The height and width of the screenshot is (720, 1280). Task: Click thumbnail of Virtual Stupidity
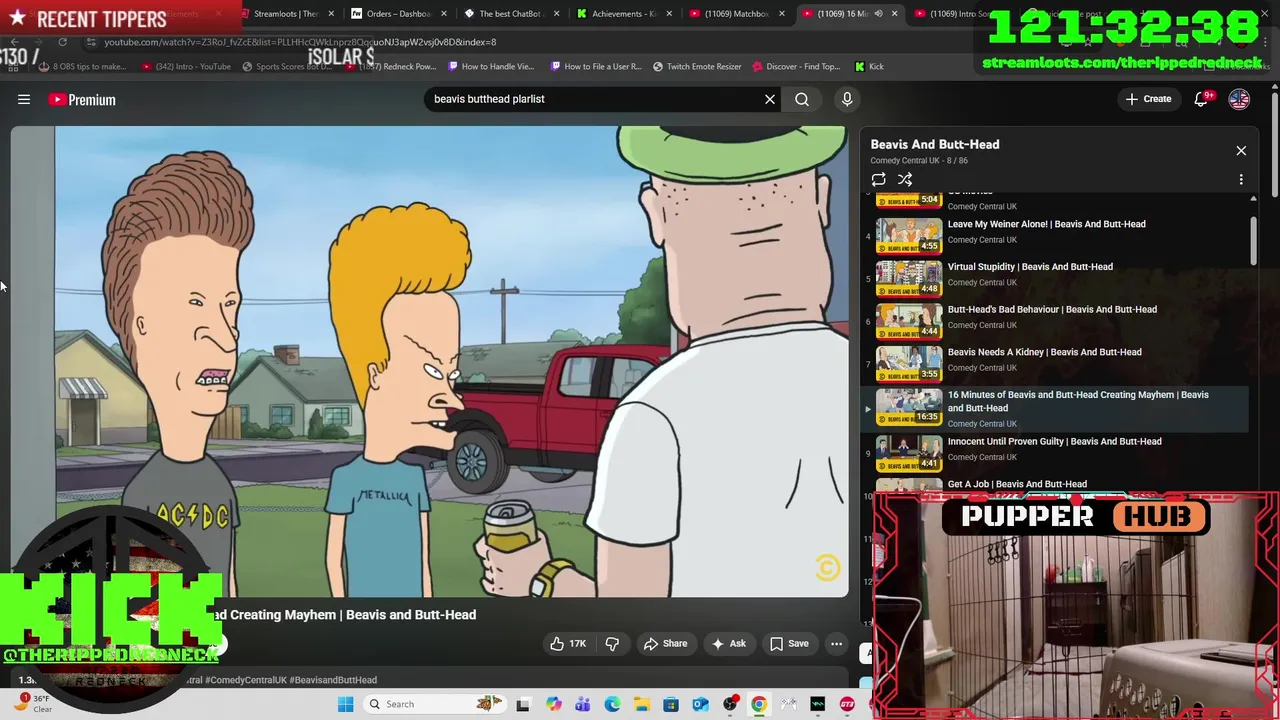click(909, 279)
